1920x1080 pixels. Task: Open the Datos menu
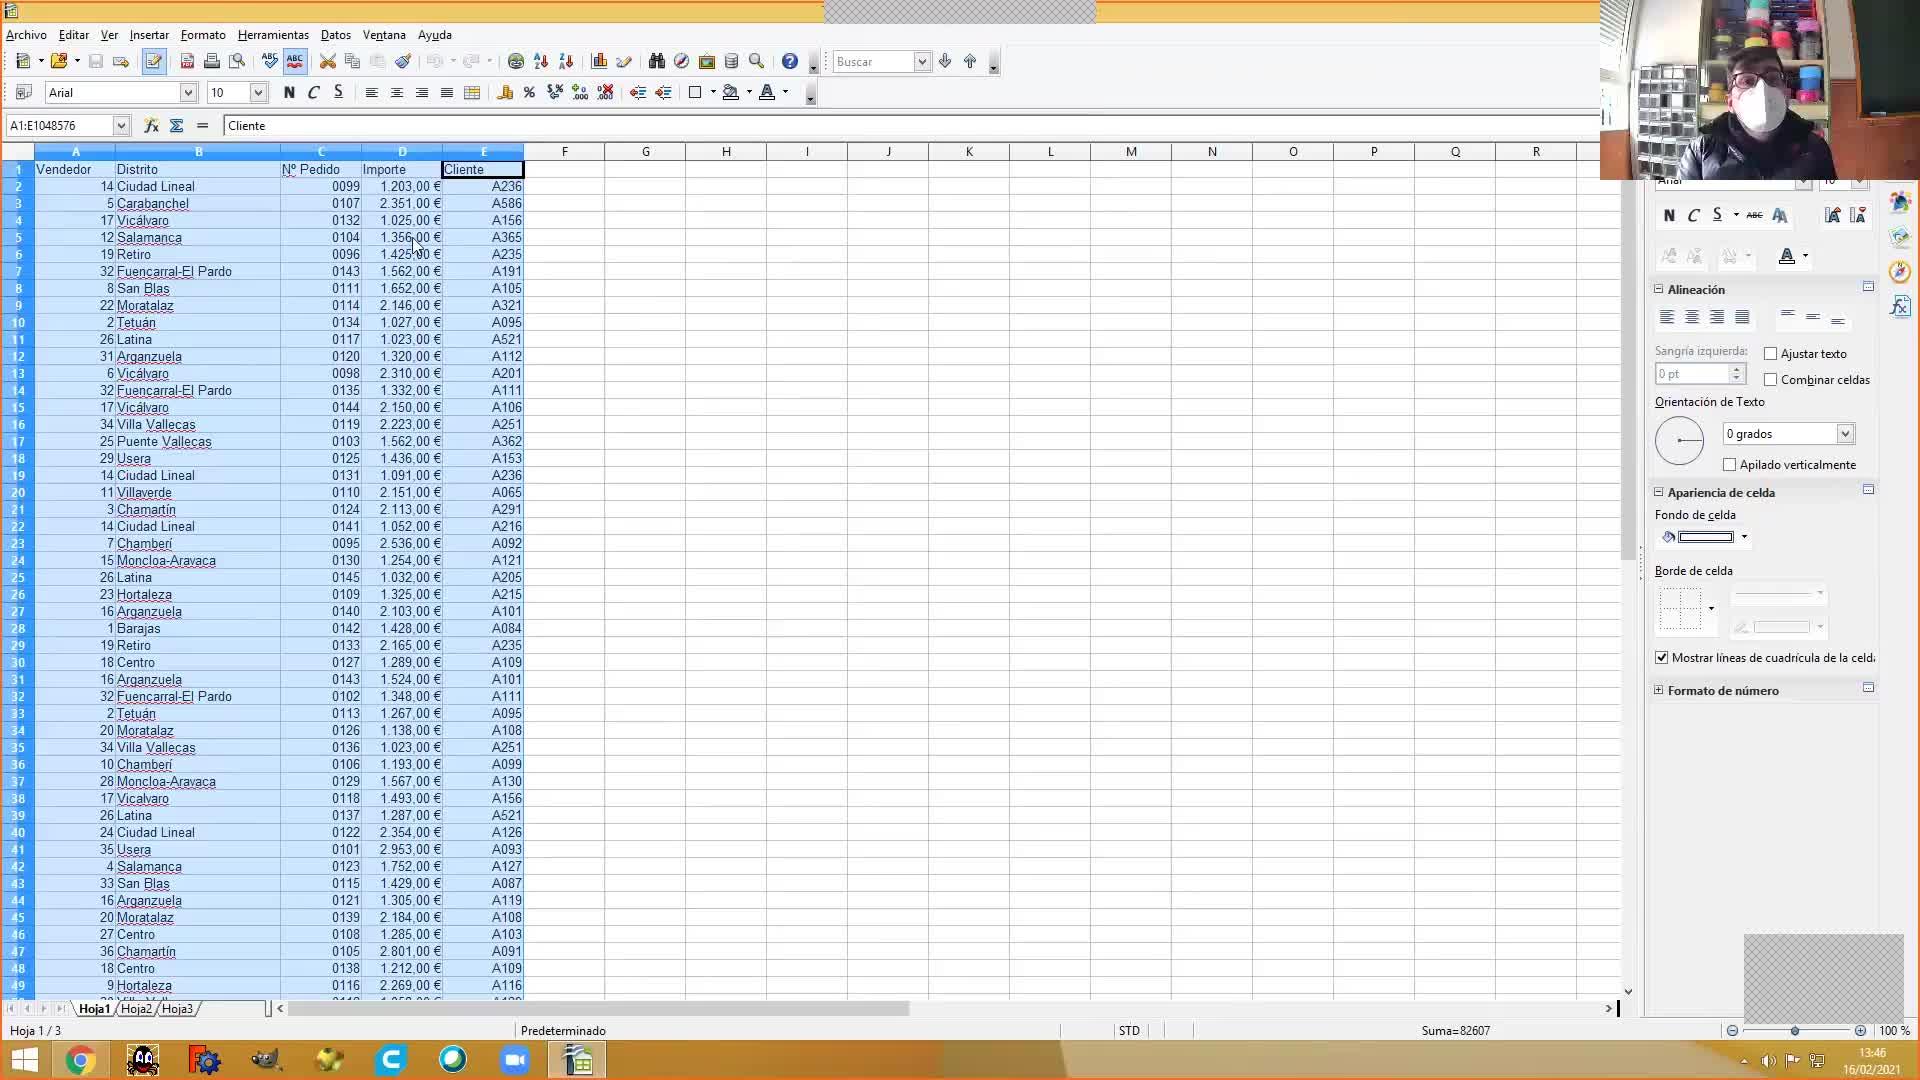point(335,35)
